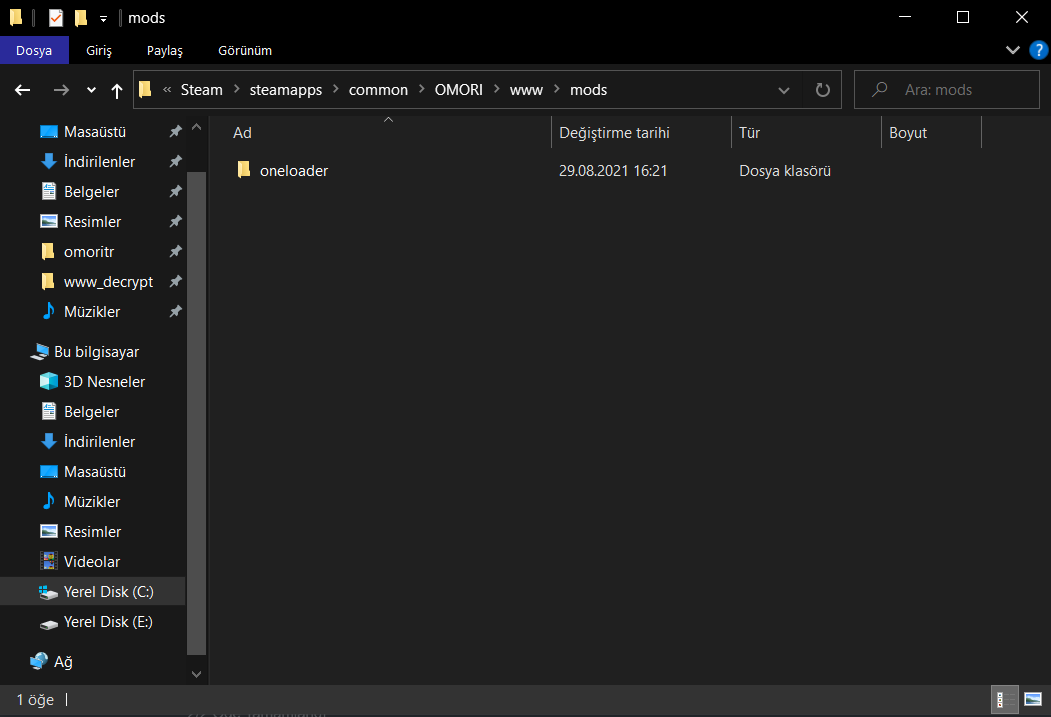This screenshot has width=1051, height=717.
Task: Click the Dosya klasörü type cell
Action: coord(784,171)
